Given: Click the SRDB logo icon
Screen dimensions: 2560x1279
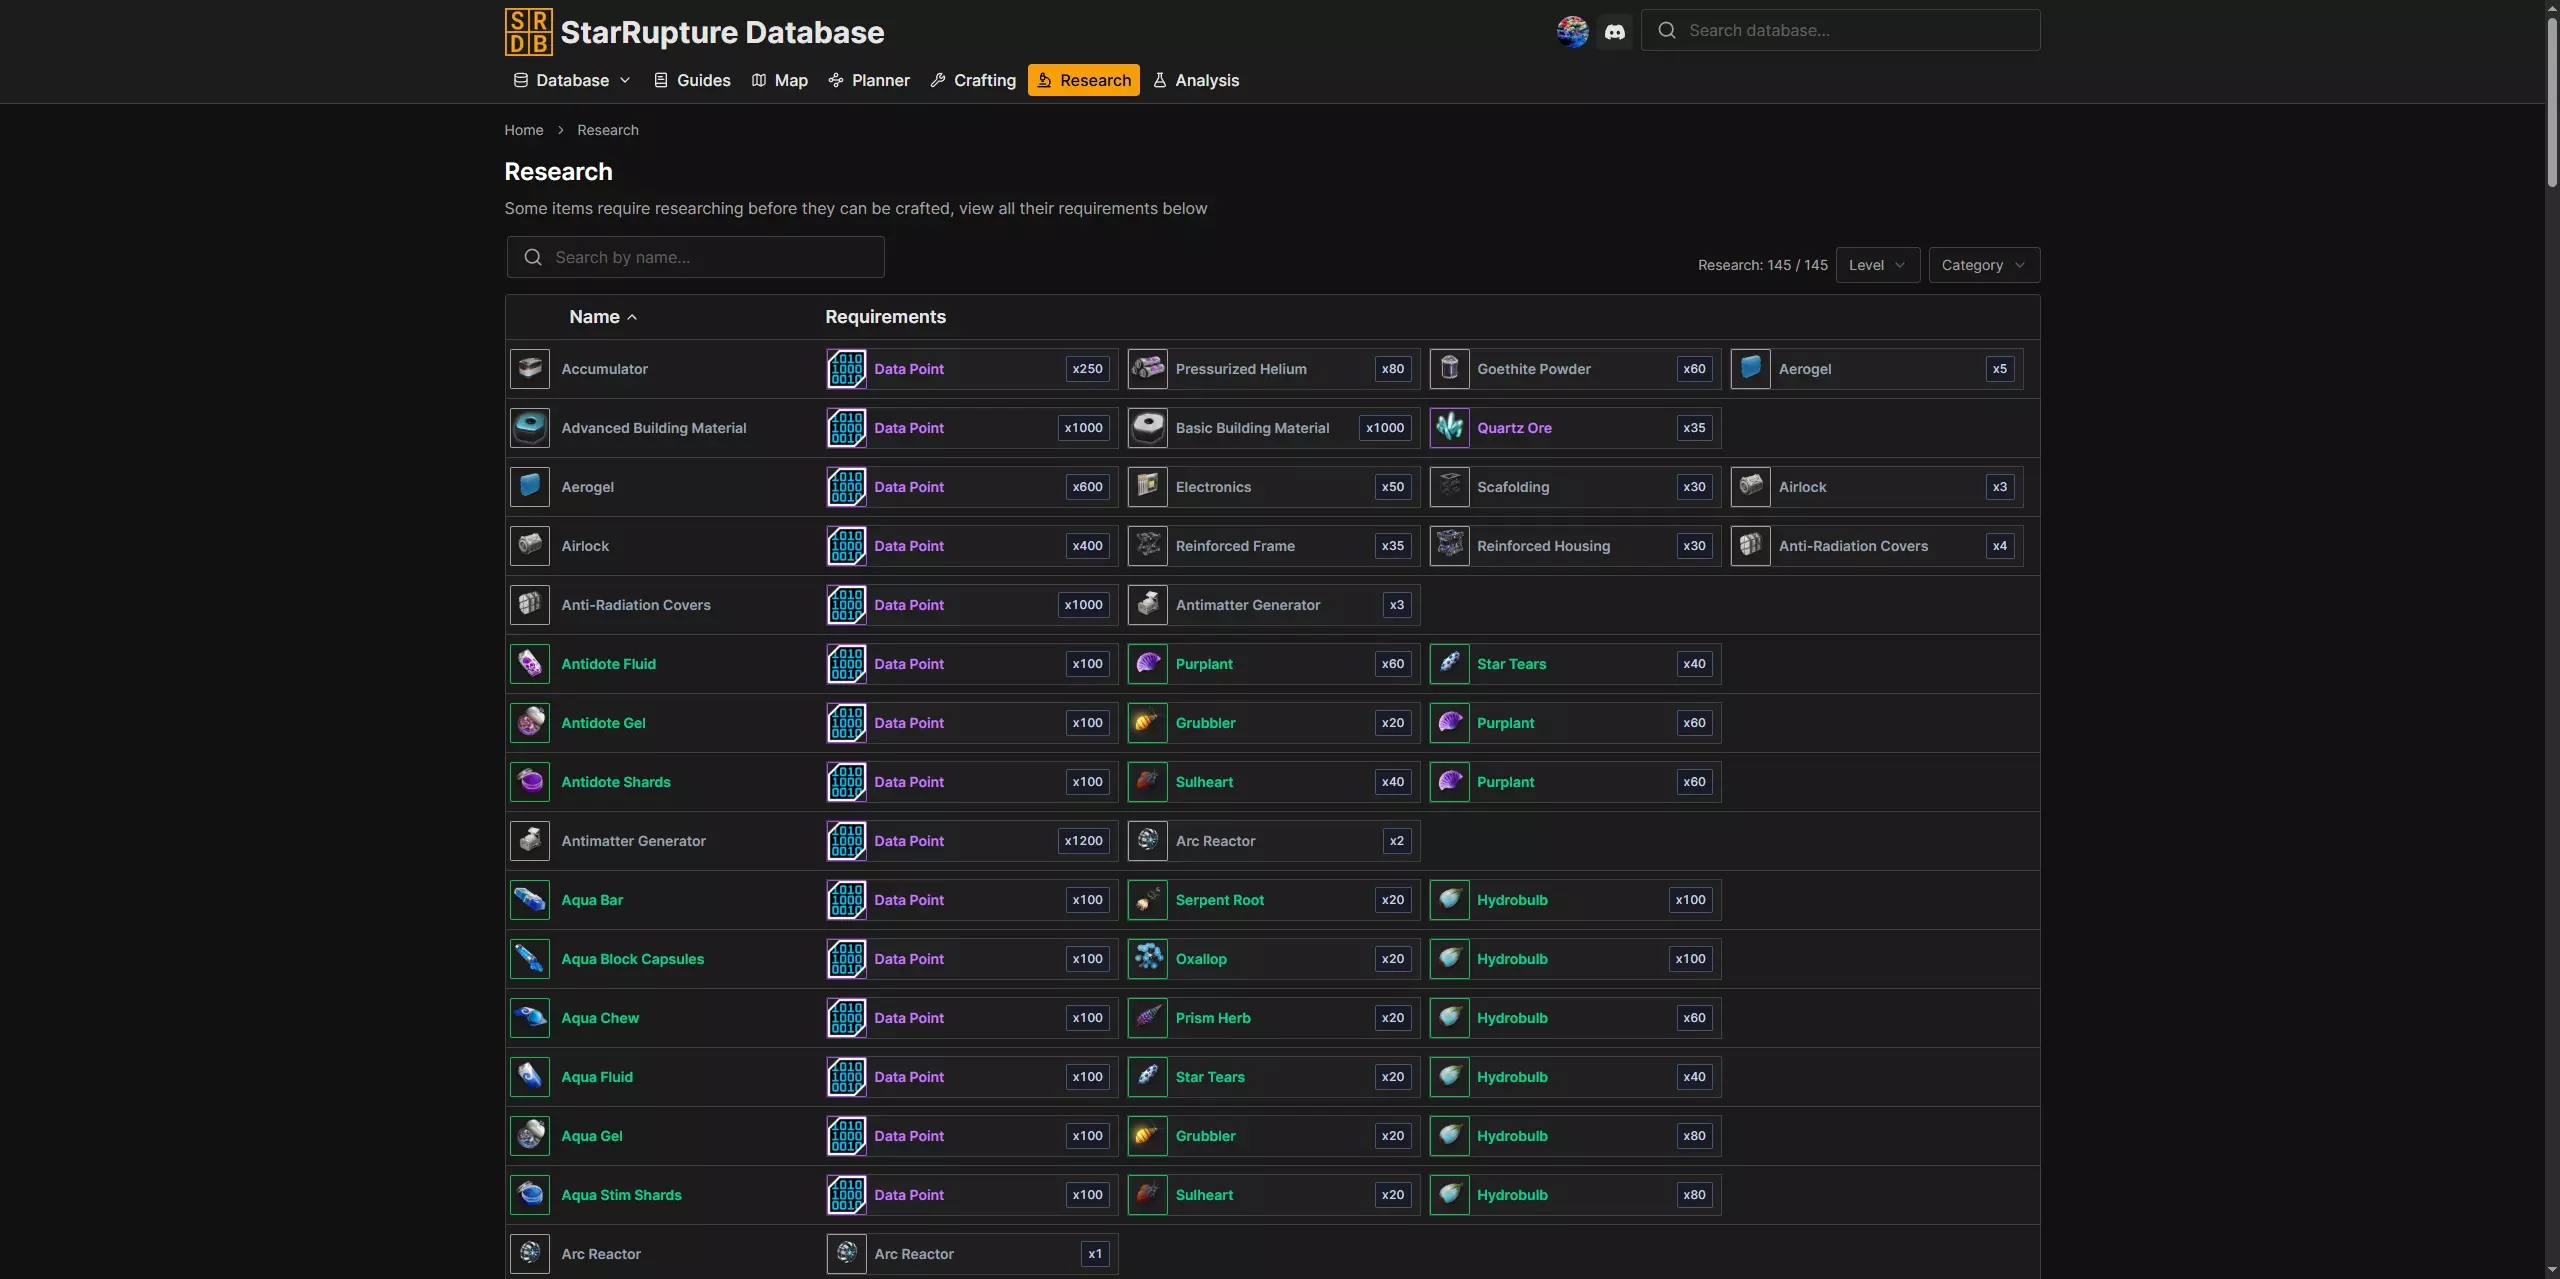Looking at the screenshot, I should point(528,31).
